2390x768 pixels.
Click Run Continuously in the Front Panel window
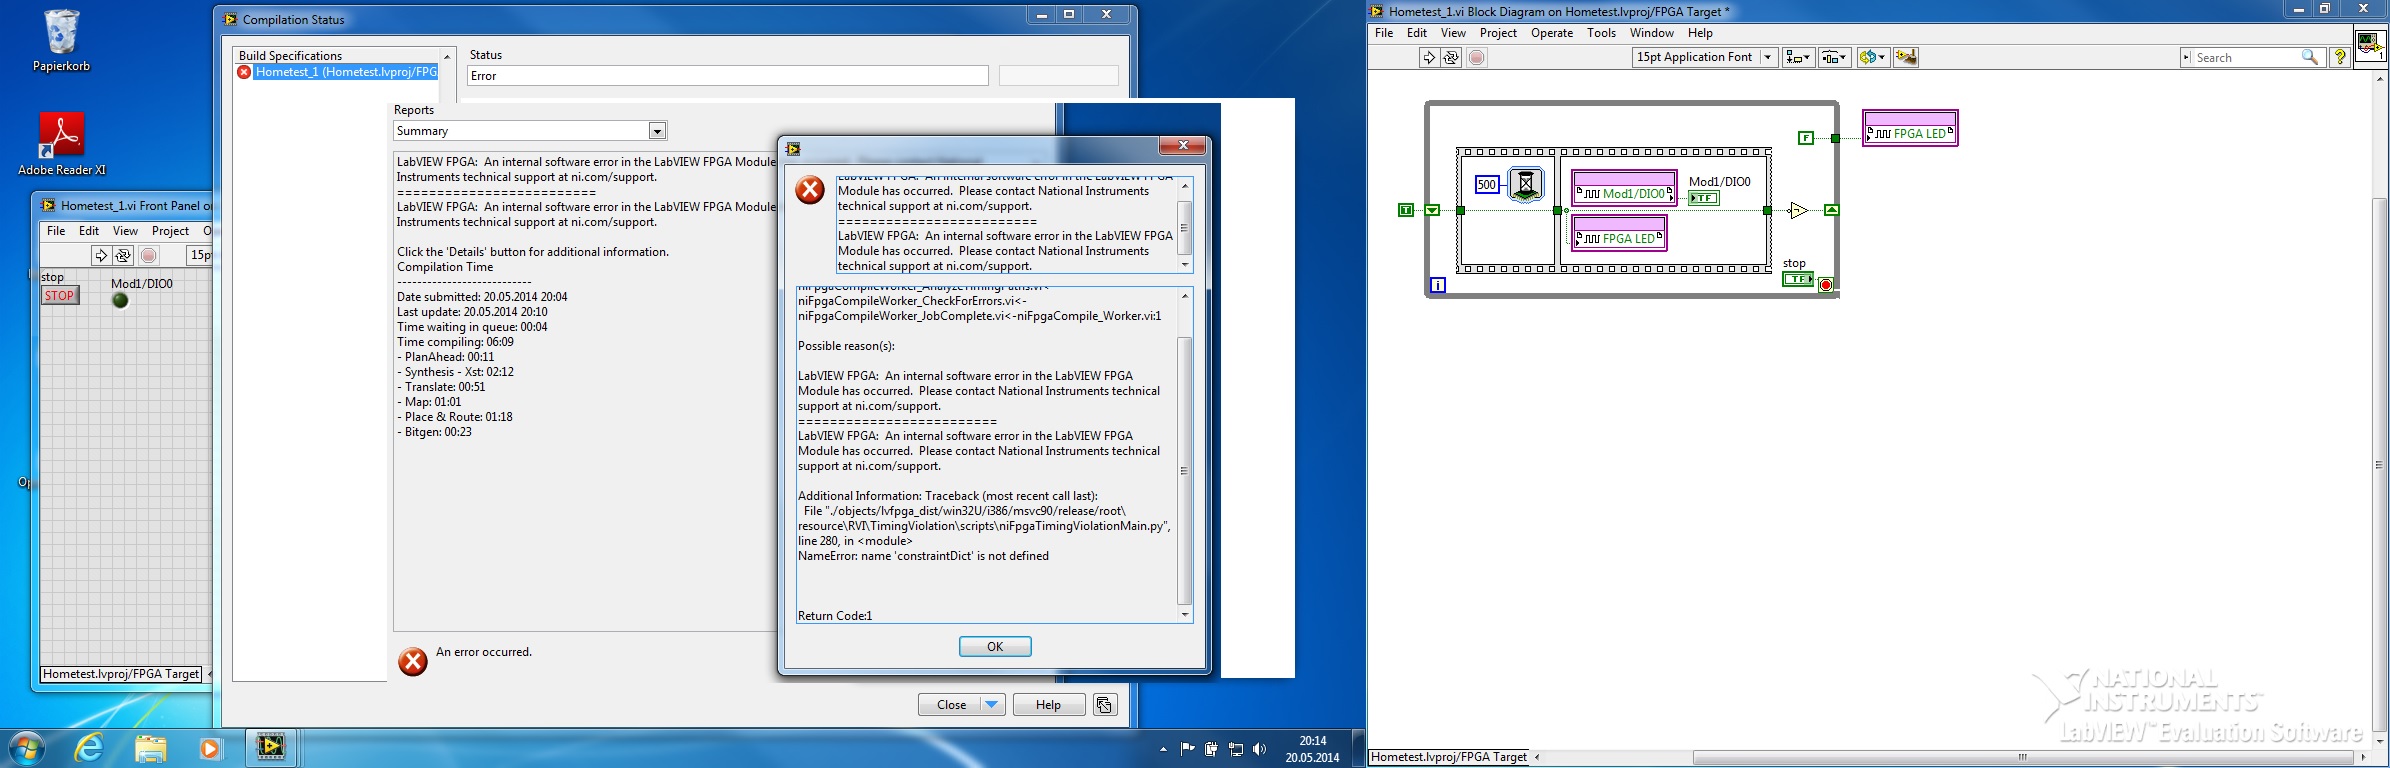123,255
